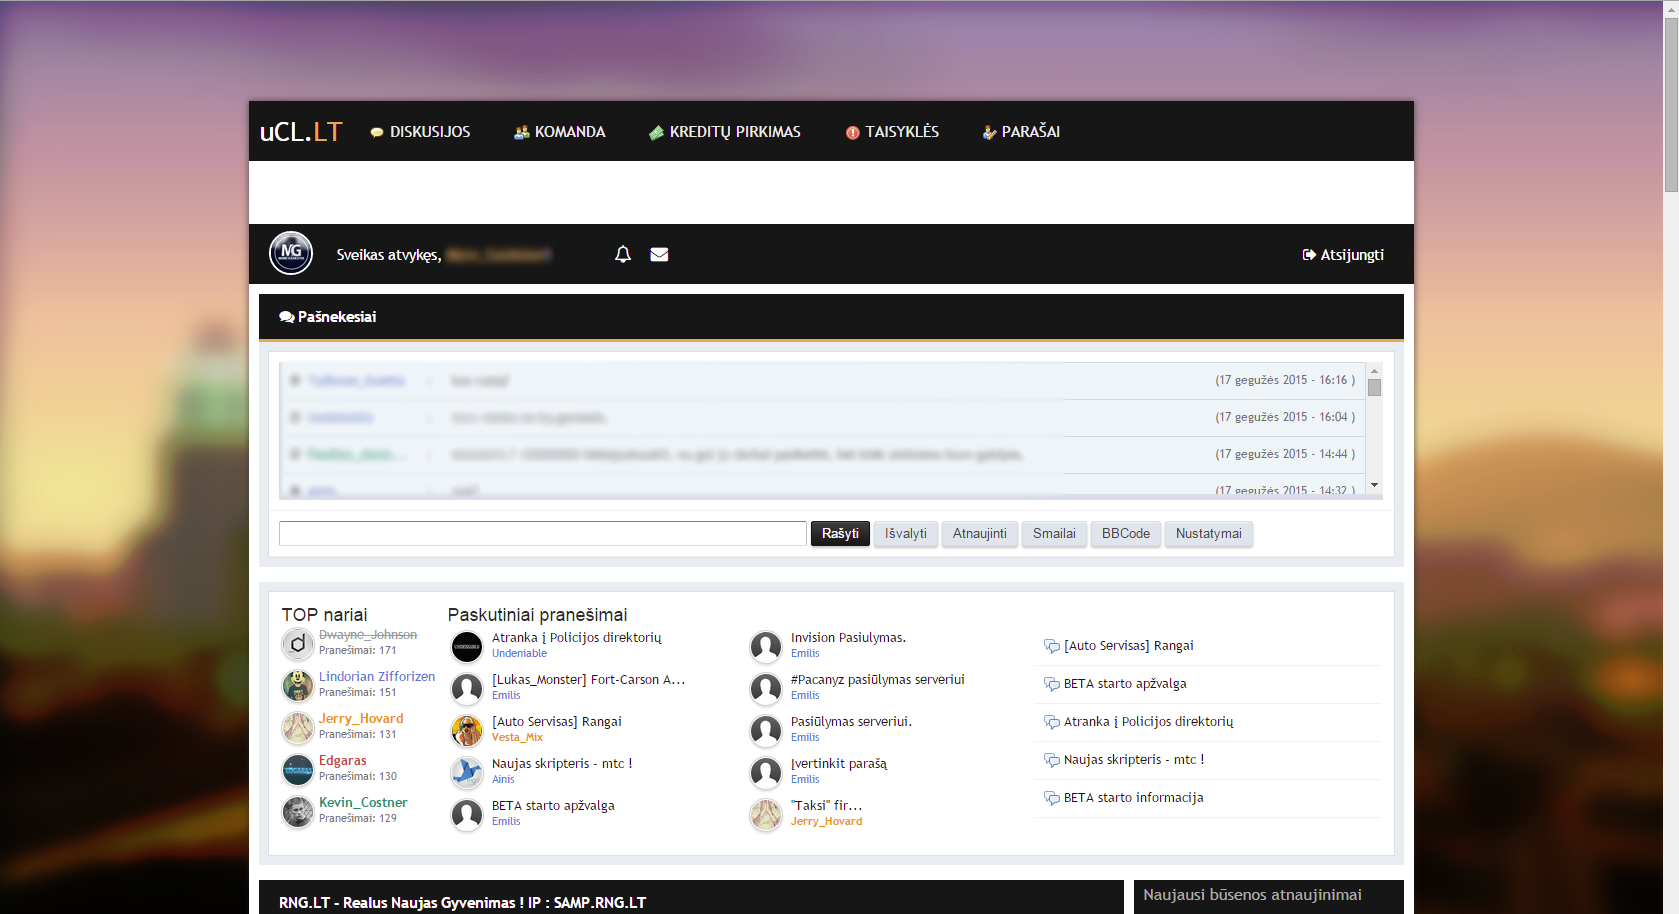Open the notifications bell icon
Image resolution: width=1679 pixels, height=914 pixels.
coord(623,254)
